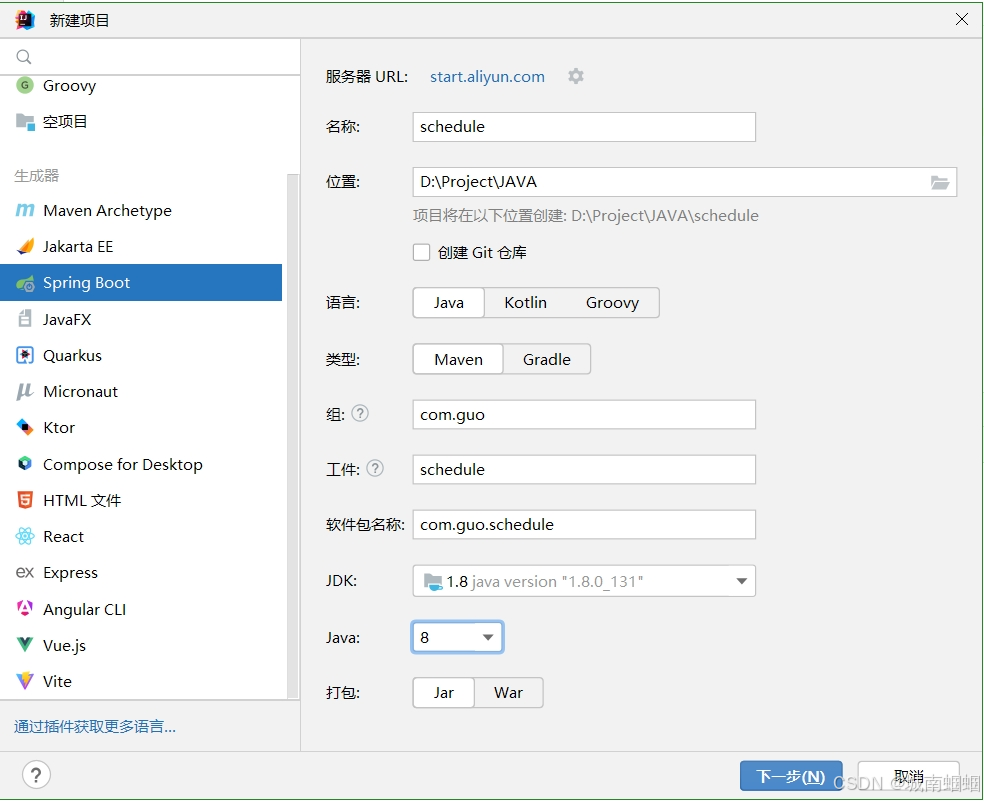Open the JDK version dropdown arrow

(741, 581)
